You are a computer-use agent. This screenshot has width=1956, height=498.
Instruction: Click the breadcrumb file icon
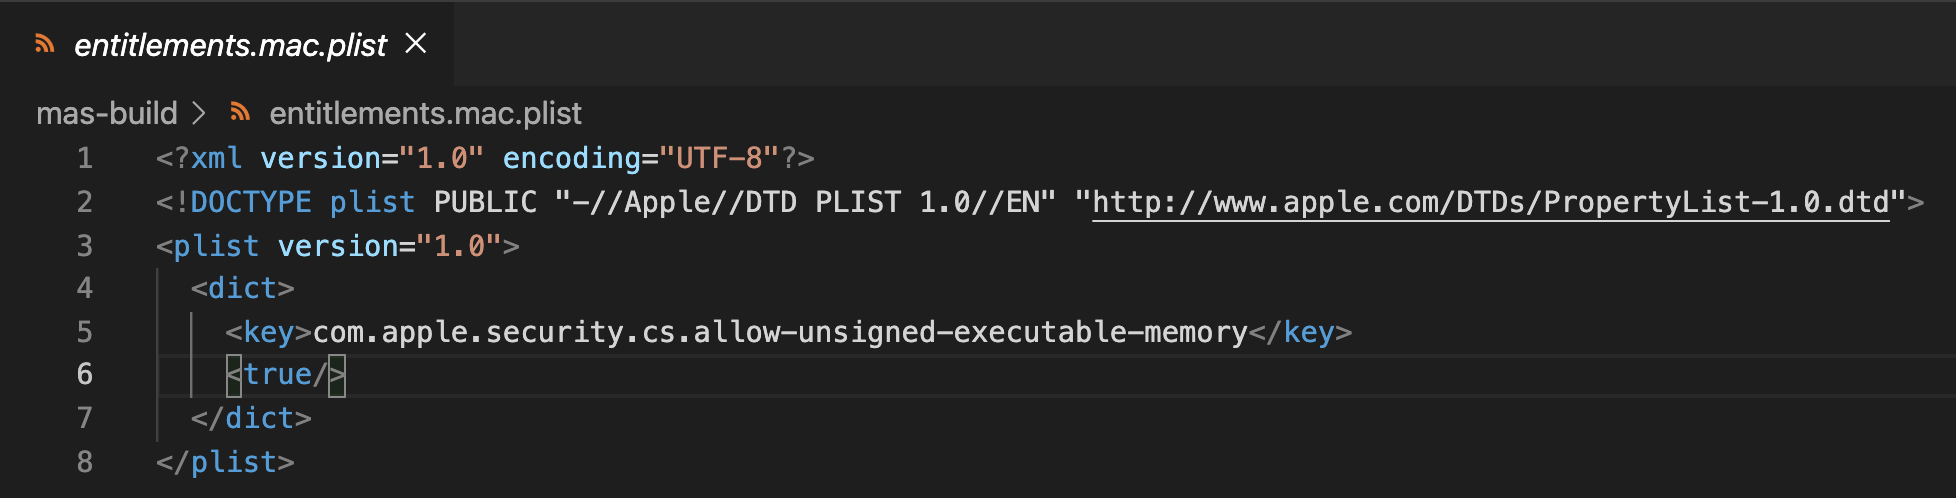coord(240,112)
